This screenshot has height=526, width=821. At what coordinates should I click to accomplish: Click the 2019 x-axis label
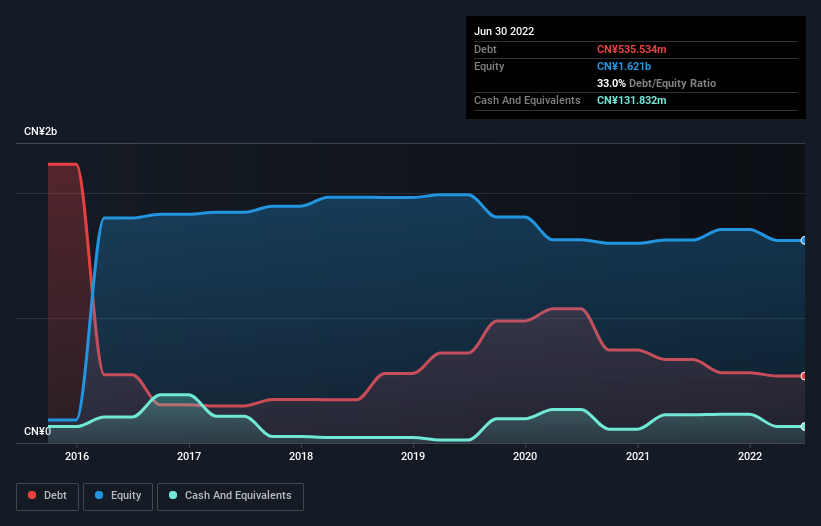pos(413,456)
